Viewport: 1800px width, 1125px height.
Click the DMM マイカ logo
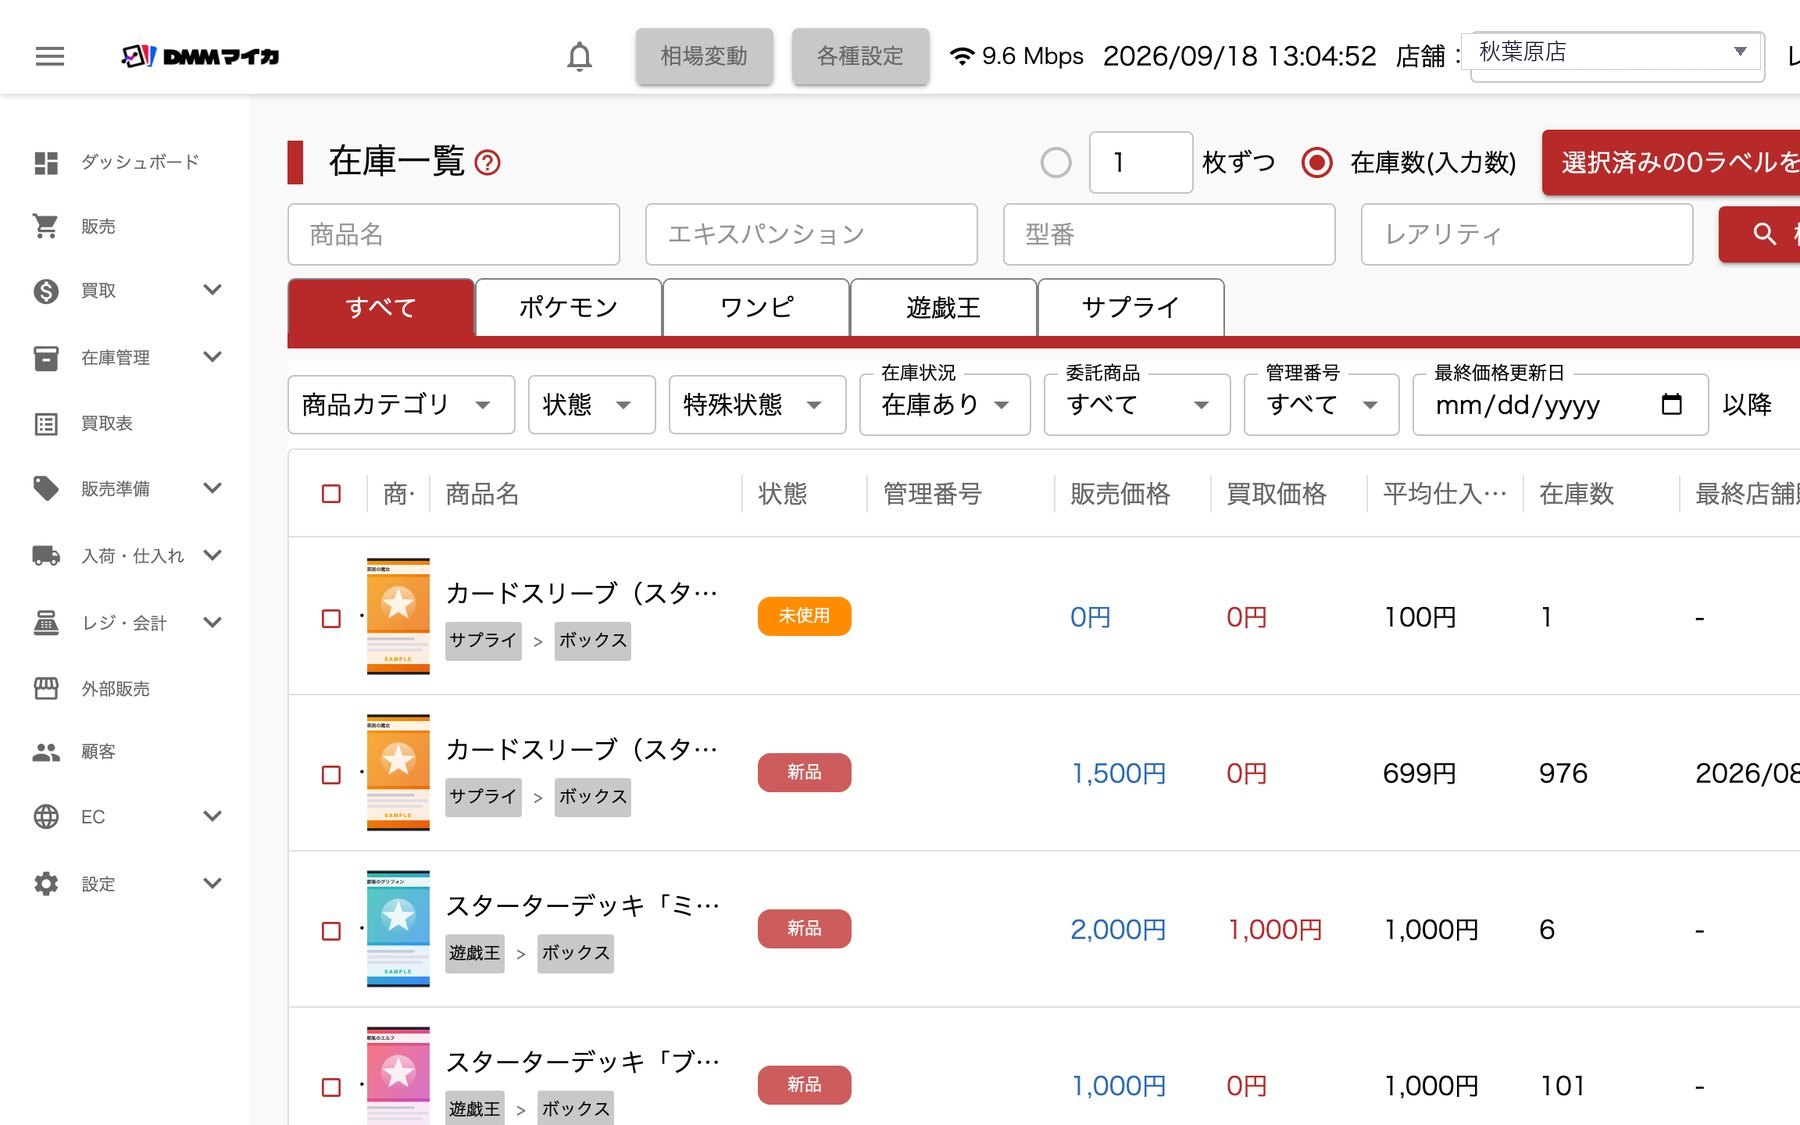pyautogui.click(x=200, y=56)
